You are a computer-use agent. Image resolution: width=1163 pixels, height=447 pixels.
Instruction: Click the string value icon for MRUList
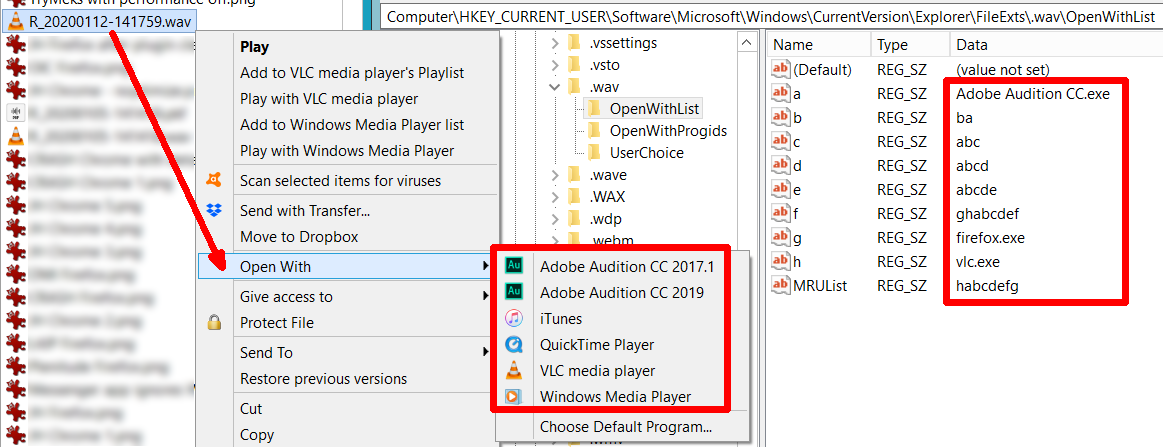pyautogui.click(x=781, y=285)
